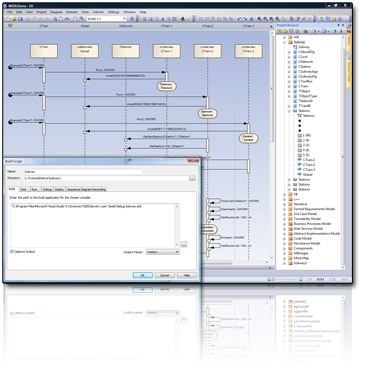Expand the VB package node
Image resolution: width=367 pixels, height=368 pixels.
(x=284, y=194)
